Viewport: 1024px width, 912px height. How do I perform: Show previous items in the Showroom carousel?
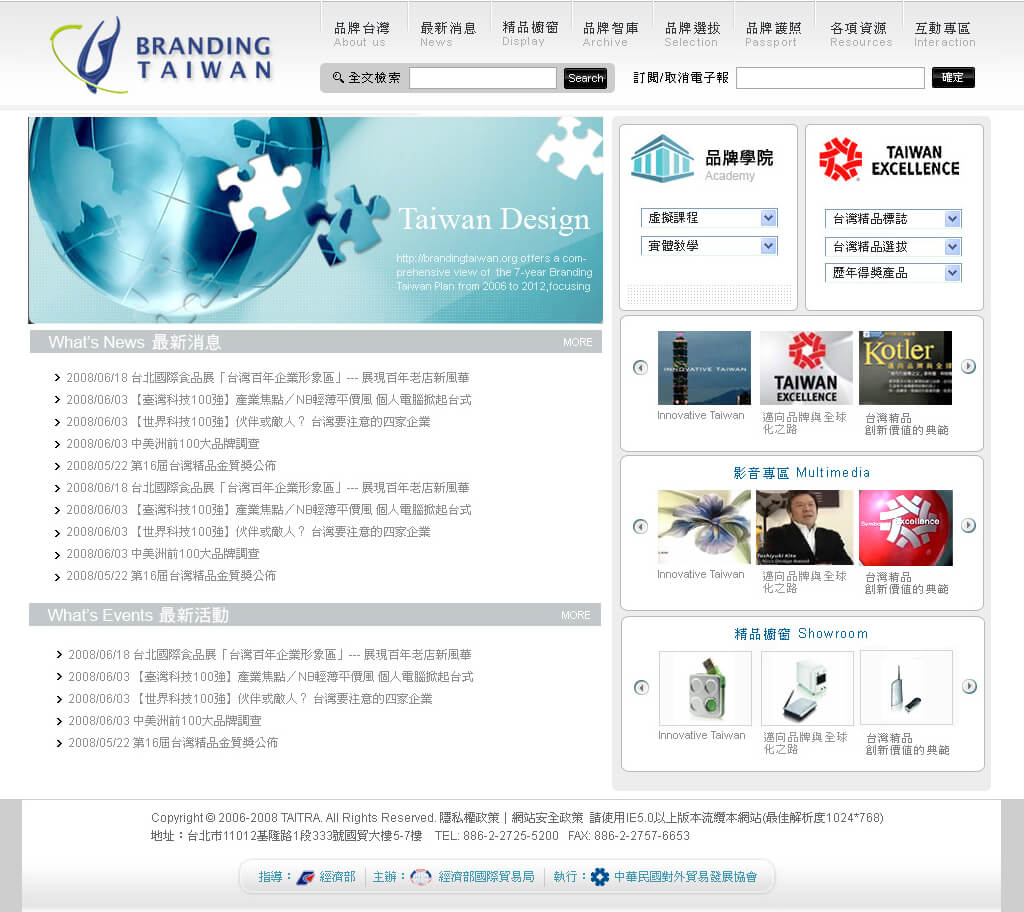tap(642, 687)
